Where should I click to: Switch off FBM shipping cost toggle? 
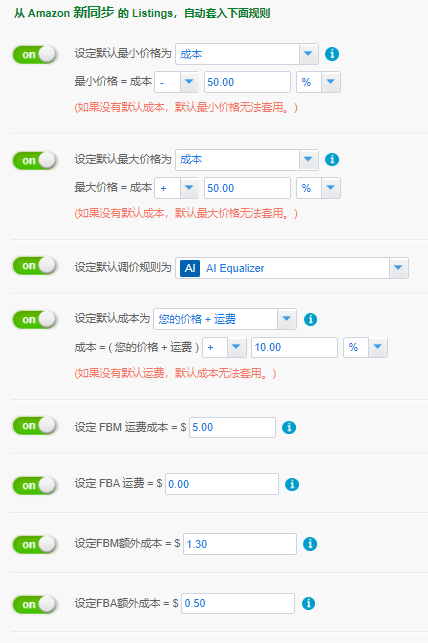(x=34, y=426)
